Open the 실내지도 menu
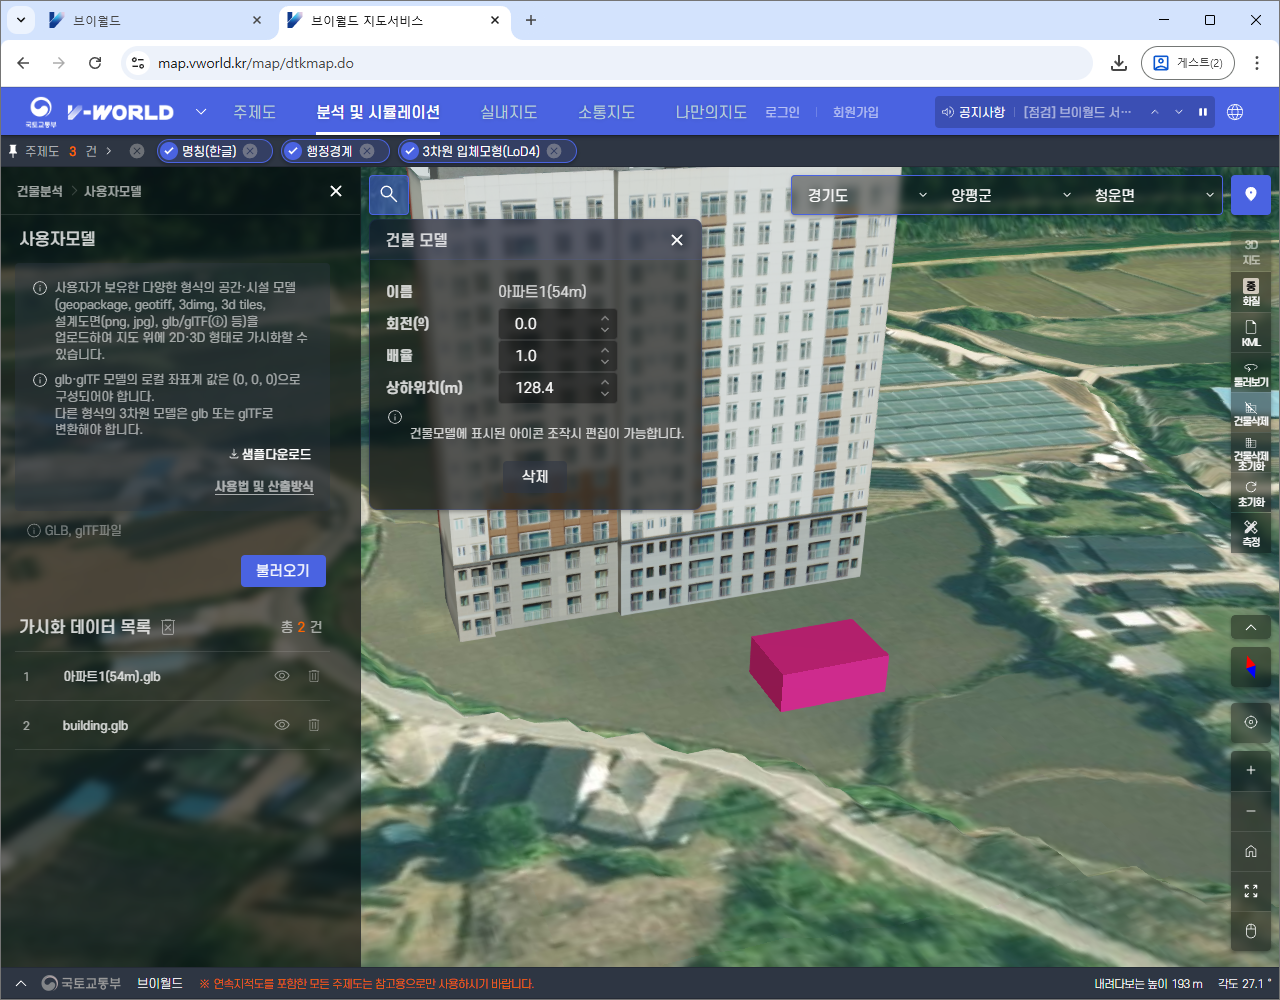1280x1000 pixels. [x=508, y=112]
